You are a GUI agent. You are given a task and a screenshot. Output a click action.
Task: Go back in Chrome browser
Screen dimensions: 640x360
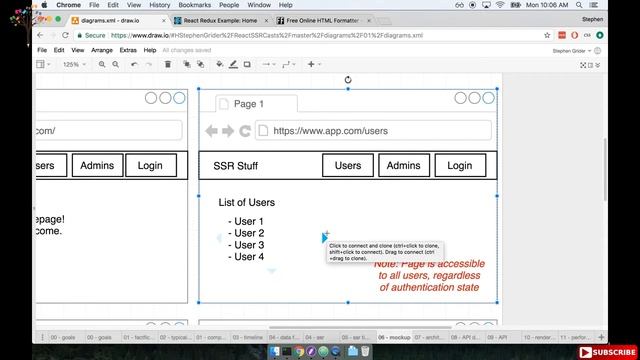pos(40,36)
